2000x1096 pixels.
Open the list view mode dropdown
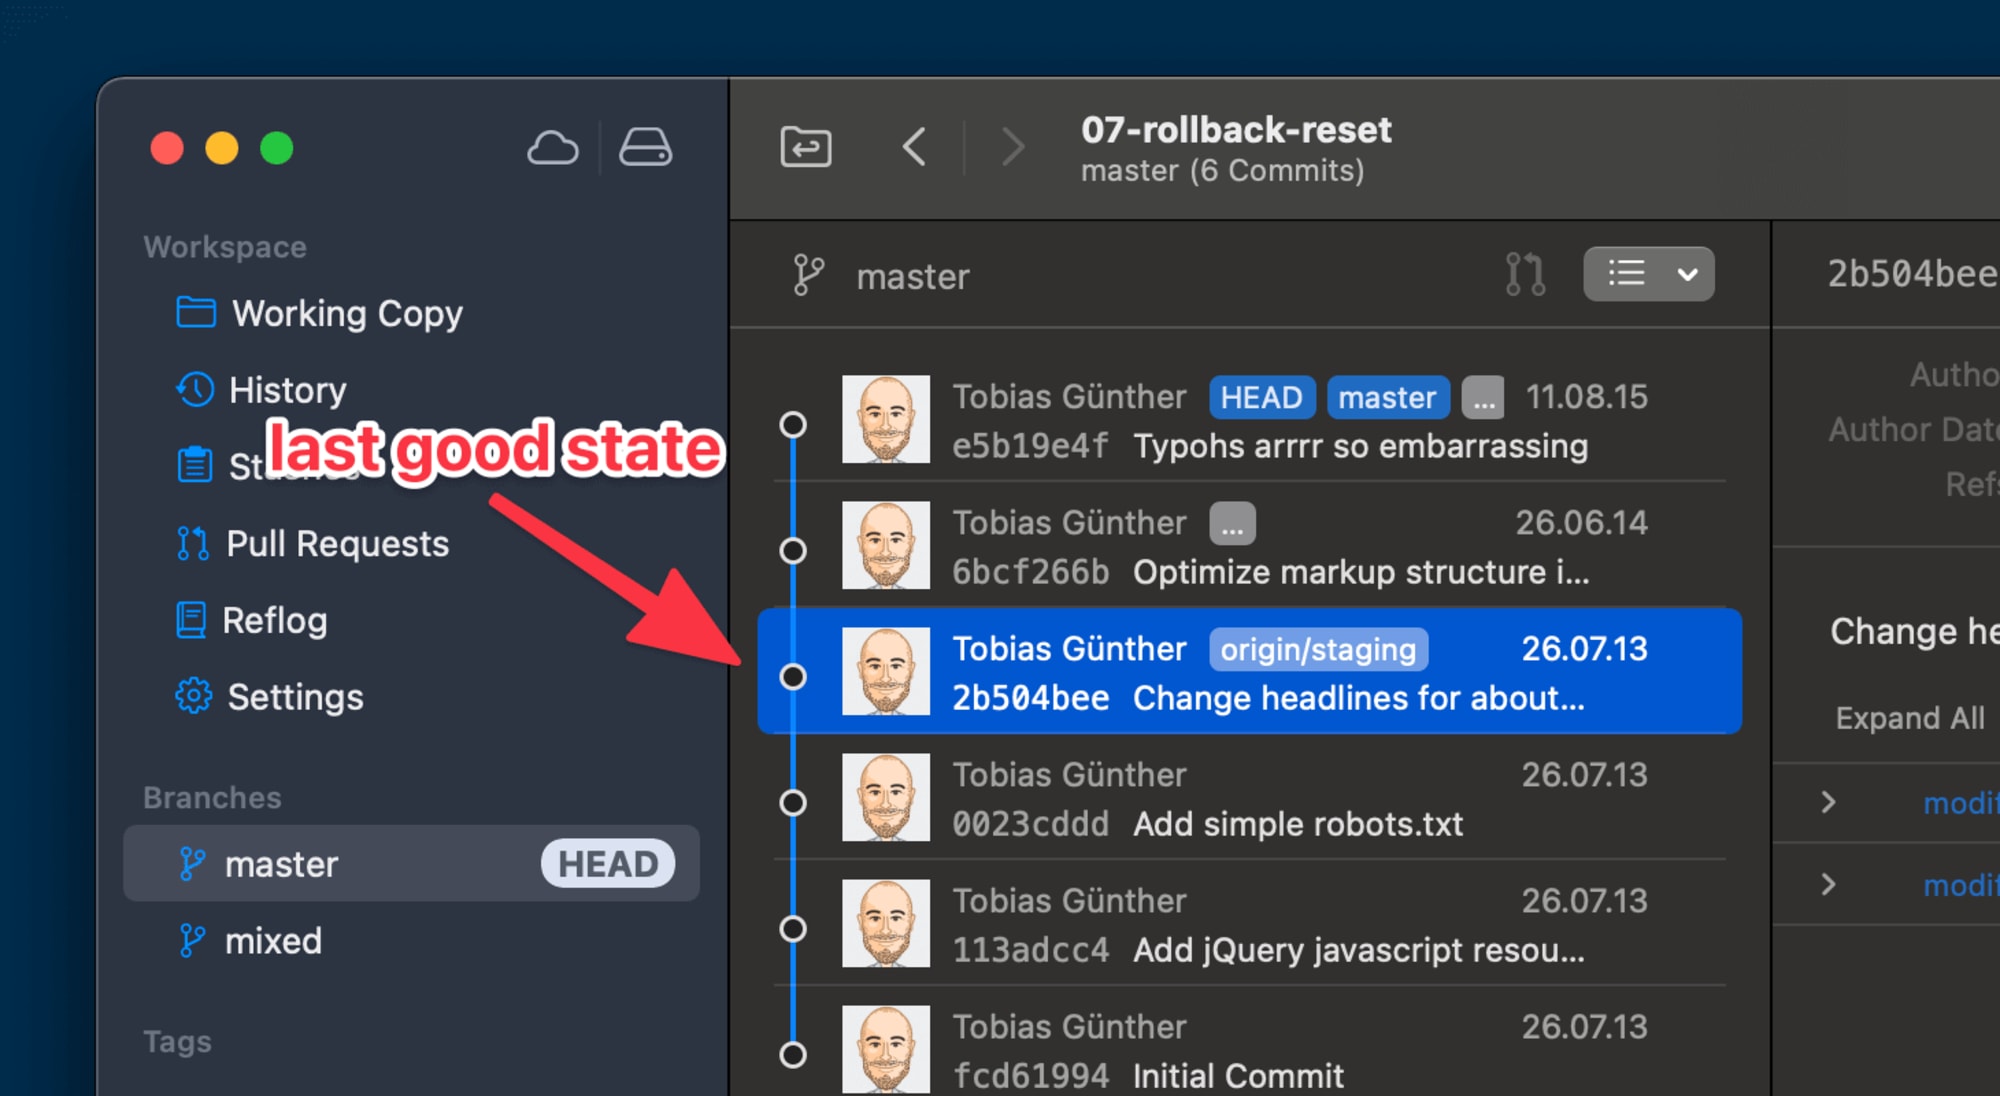[x=1648, y=274]
